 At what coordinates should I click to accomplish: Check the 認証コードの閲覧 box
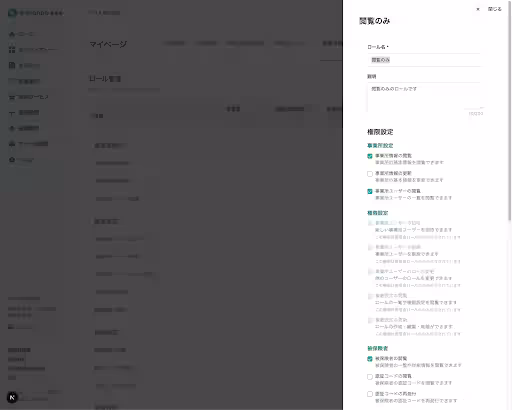tap(370, 377)
